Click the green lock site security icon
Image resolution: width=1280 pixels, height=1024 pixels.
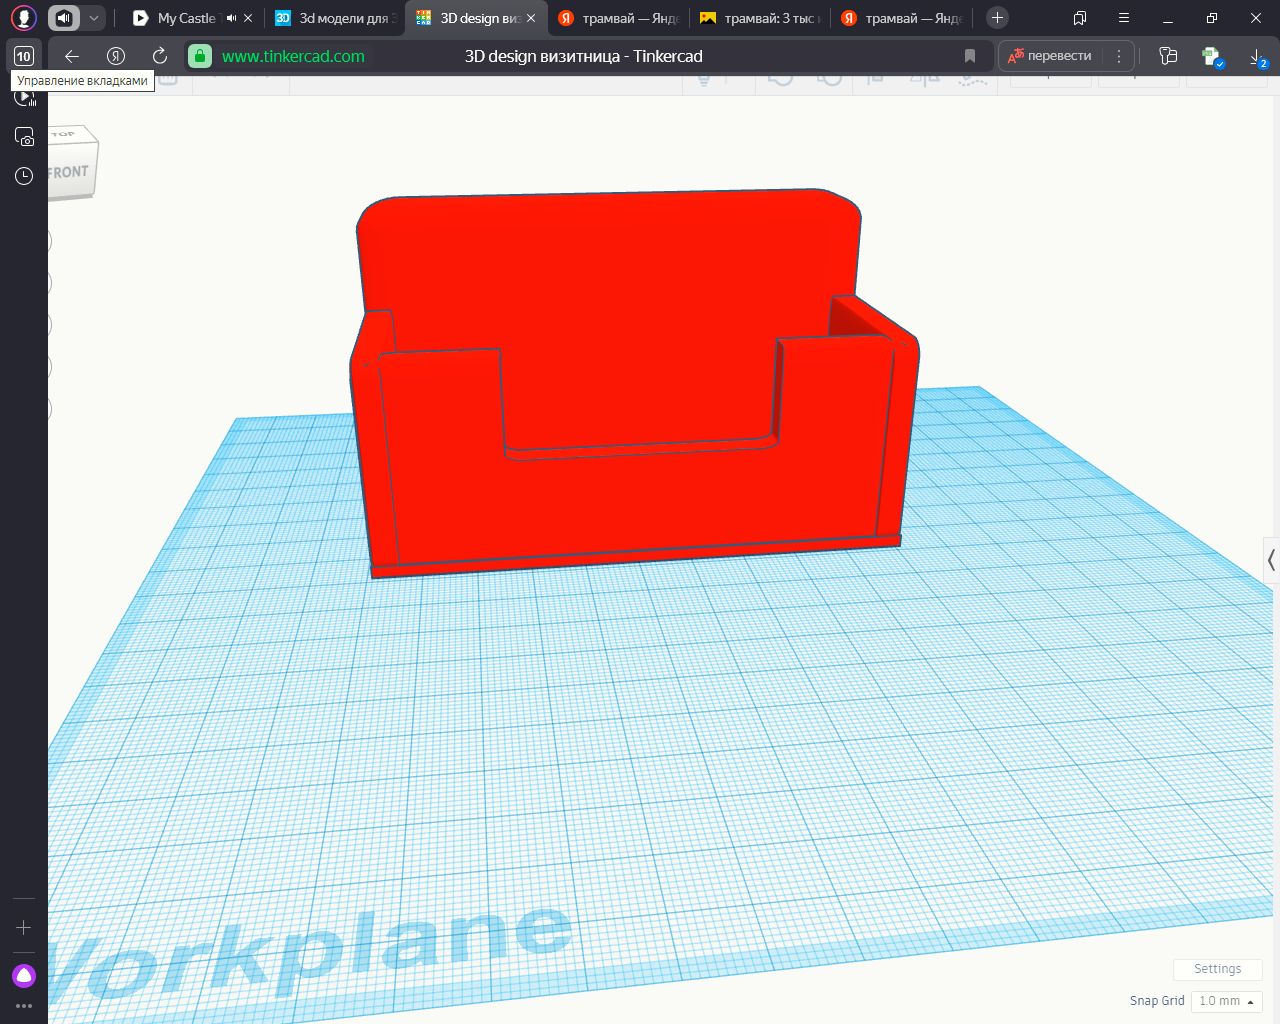point(200,56)
